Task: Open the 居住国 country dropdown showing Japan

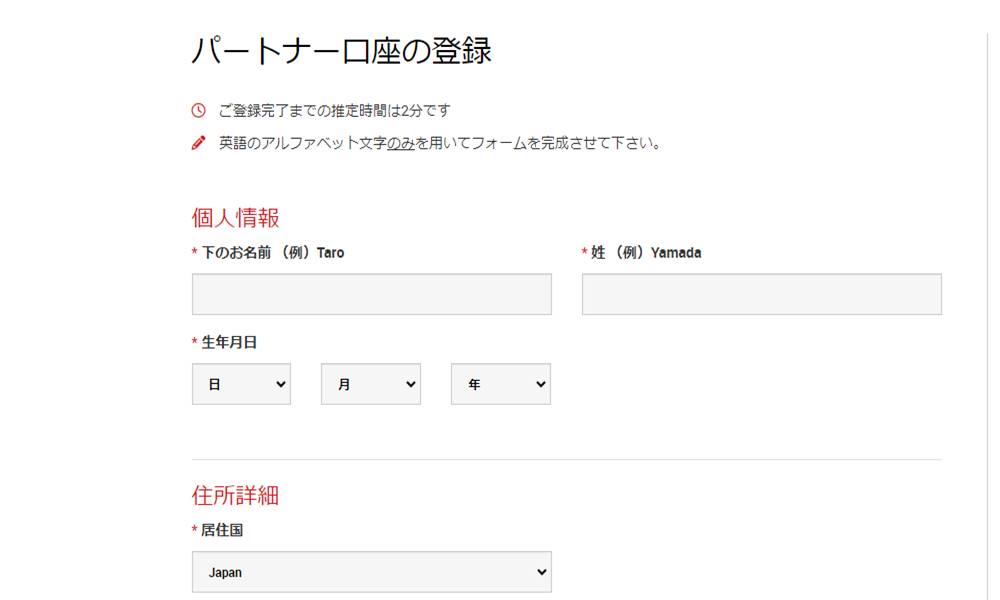Action: 371,571
